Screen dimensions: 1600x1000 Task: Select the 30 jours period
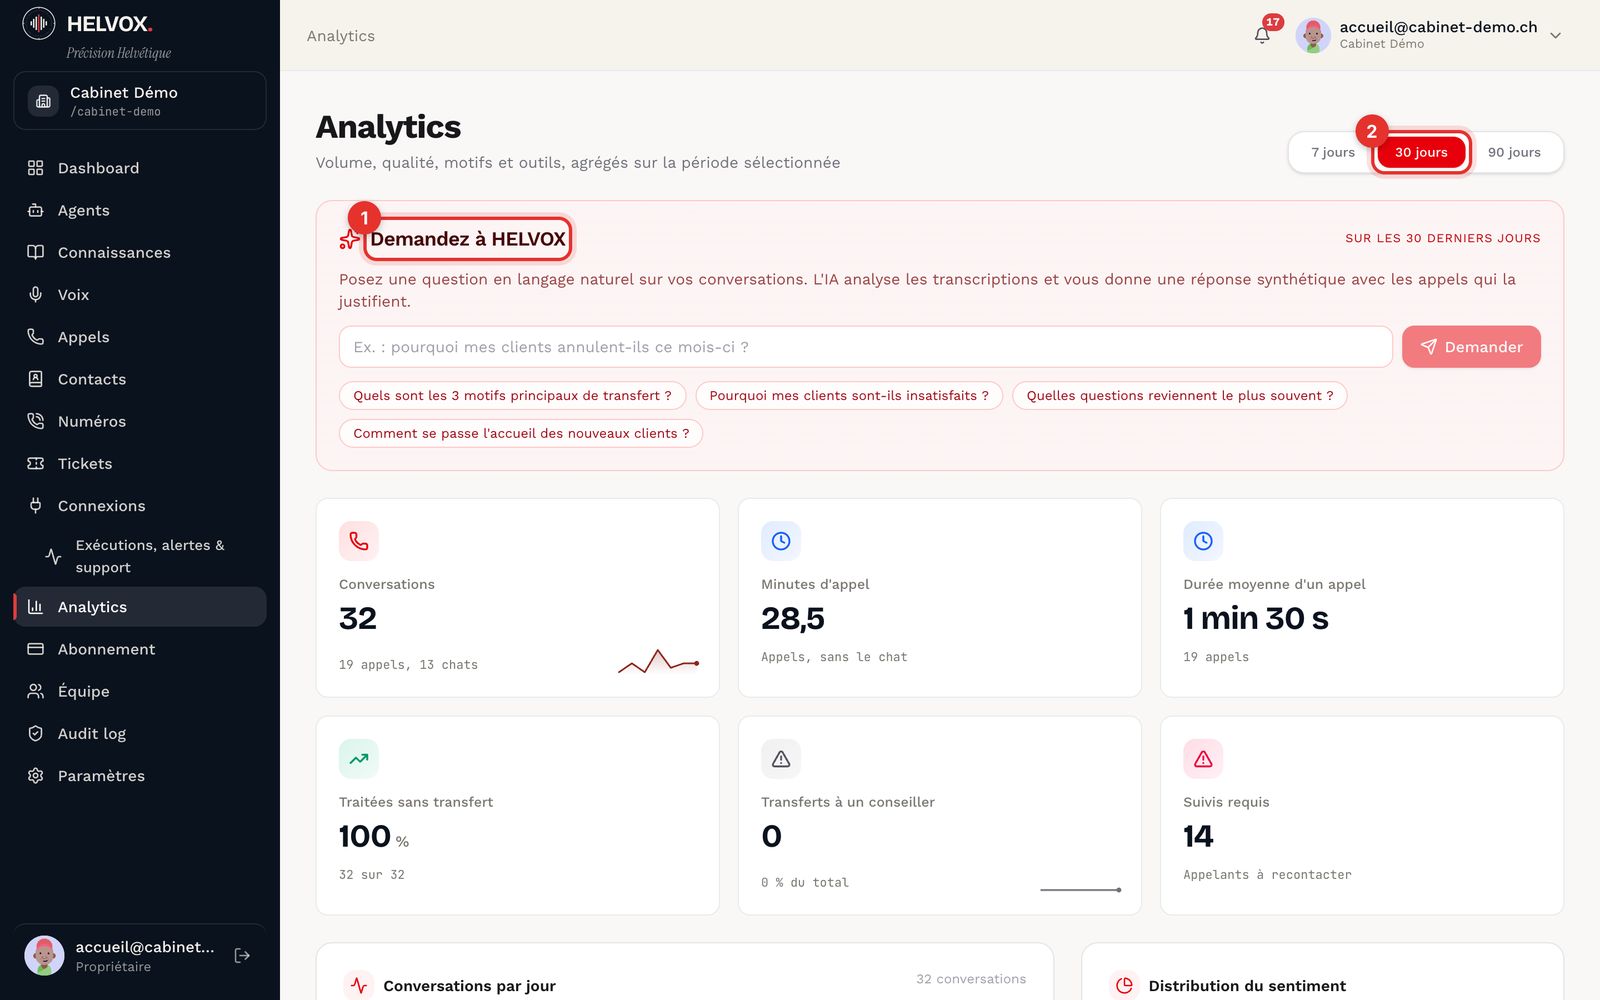tap(1421, 152)
